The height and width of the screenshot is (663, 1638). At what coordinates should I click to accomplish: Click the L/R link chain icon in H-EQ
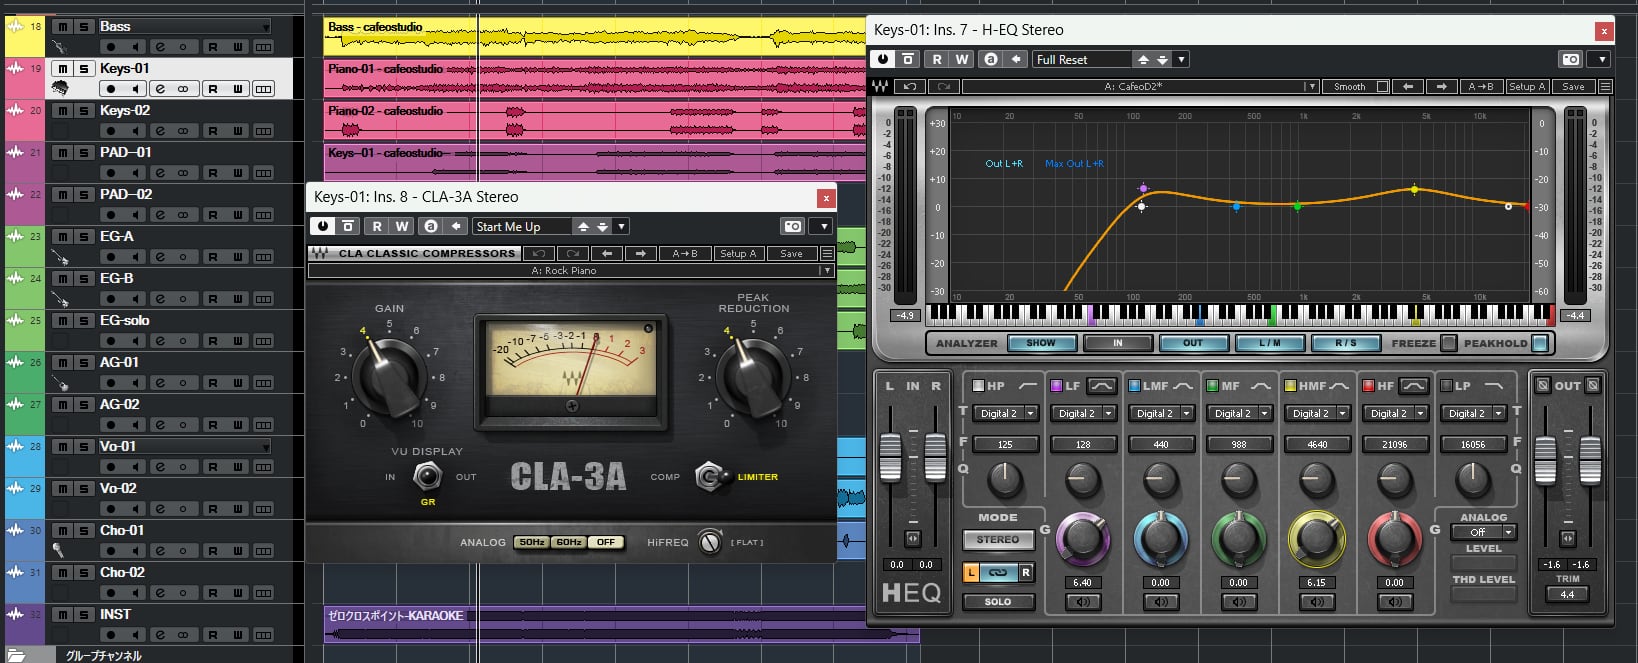click(997, 573)
